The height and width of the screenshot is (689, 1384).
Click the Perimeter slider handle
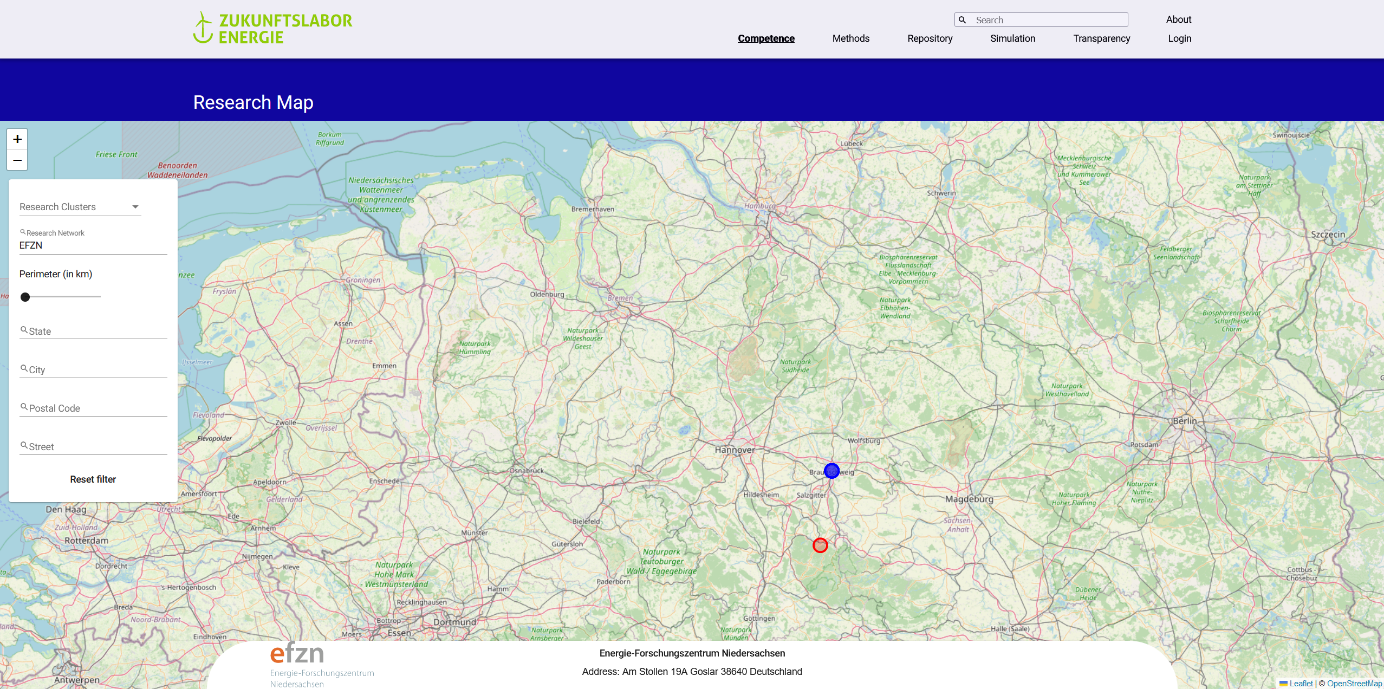(x=26, y=297)
